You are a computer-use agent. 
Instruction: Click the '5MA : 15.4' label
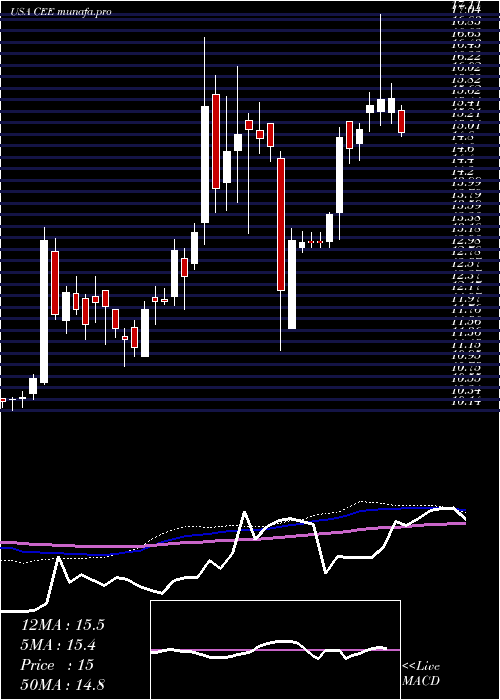tap(58, 645)
